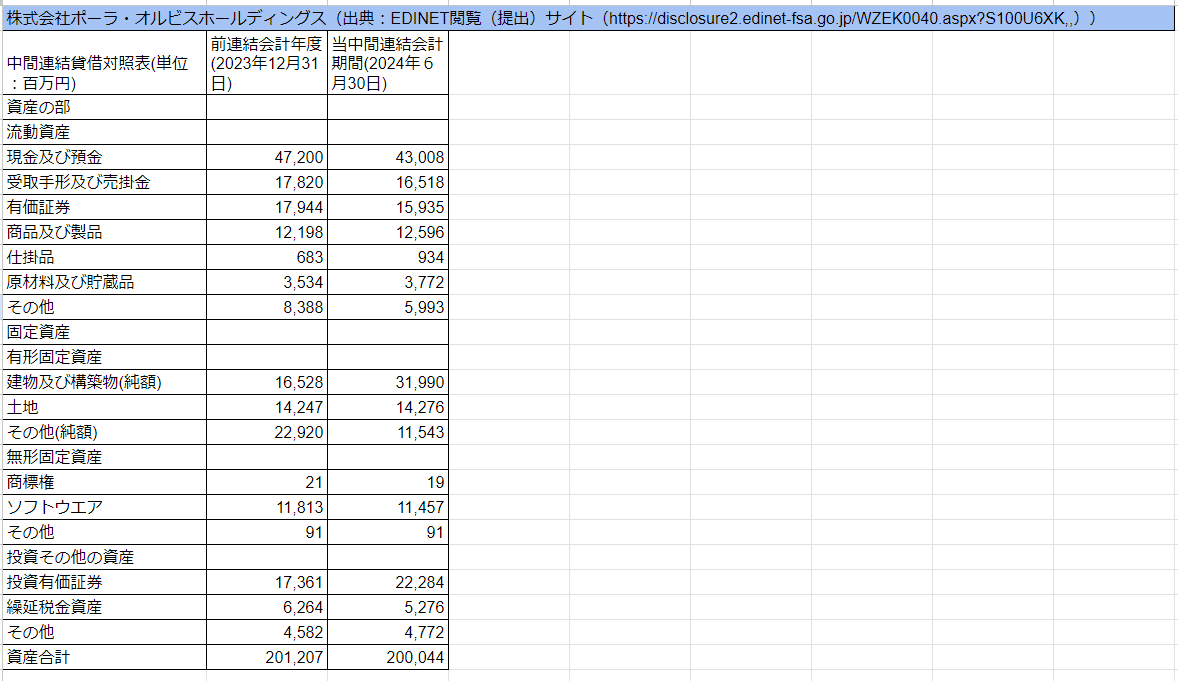Image resolution: width=1178 pixels, height=681 pixels.
Task: Click the 有形固定資産 row label
Action: pos(104,357)
